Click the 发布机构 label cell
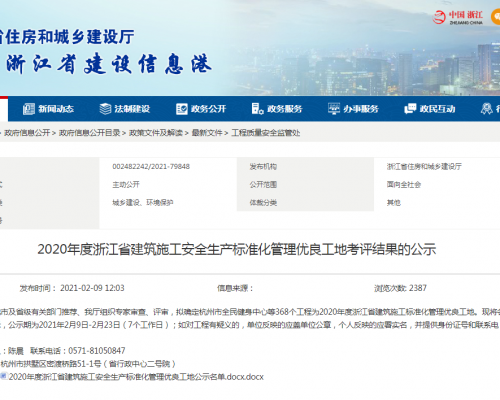 263,166
